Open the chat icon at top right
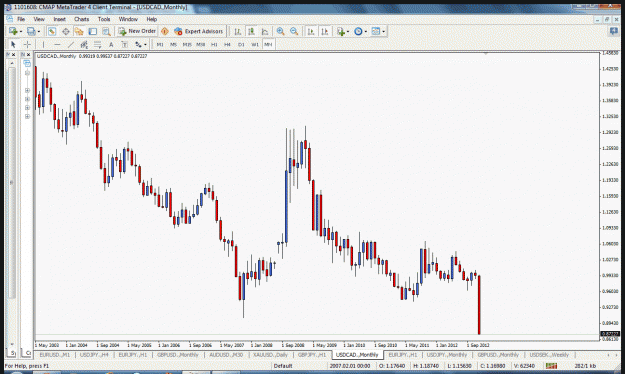The width and height of the screenshot is (625, 374). (x=614, y=31)
